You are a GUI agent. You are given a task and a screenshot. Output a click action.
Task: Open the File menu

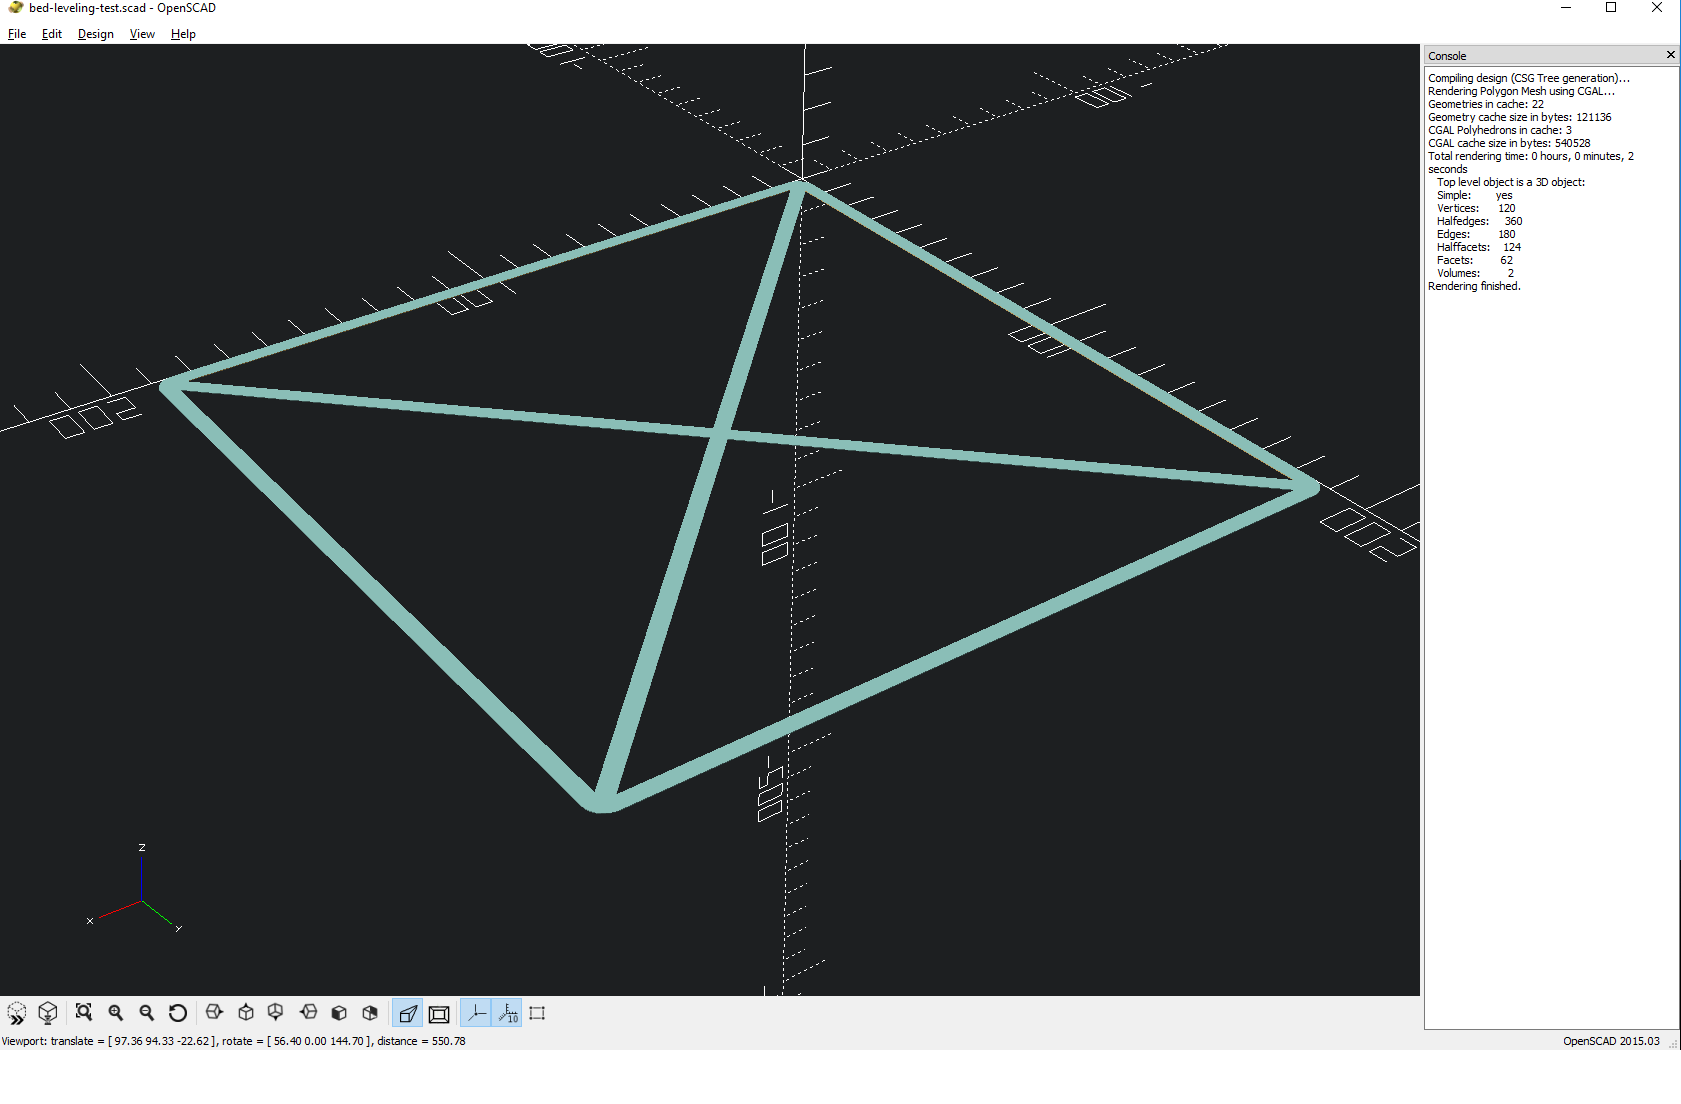17,34
